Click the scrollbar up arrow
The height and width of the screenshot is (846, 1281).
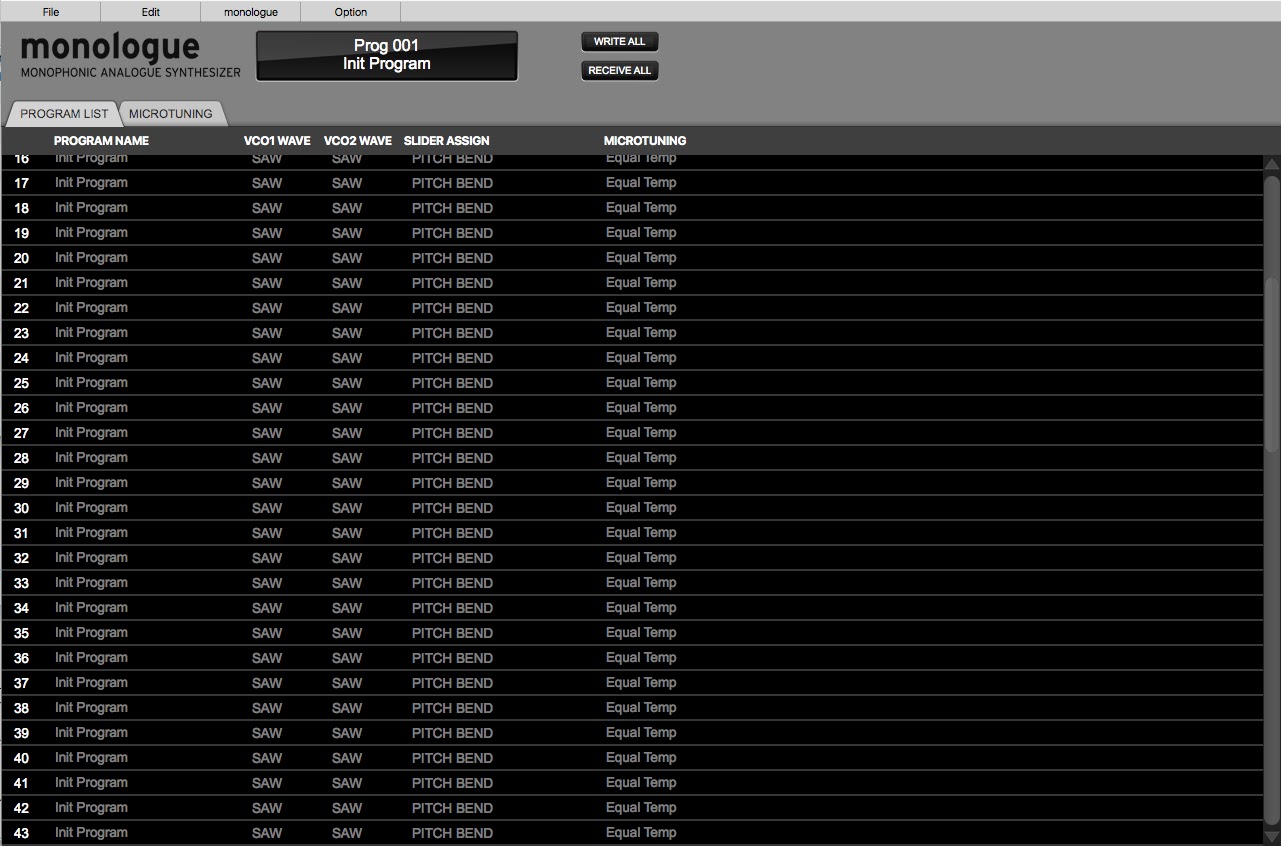pyautogui.click(x=1272, y=164)
